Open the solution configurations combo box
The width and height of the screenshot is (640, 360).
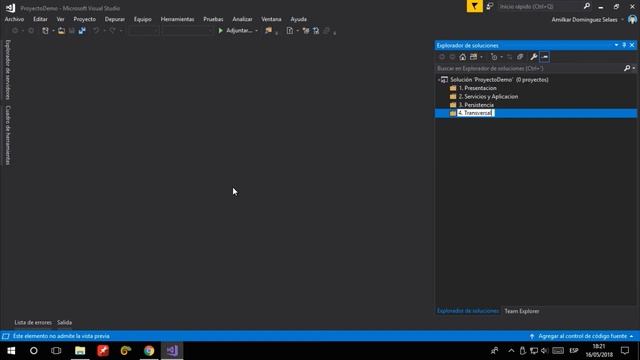point(143,31)
